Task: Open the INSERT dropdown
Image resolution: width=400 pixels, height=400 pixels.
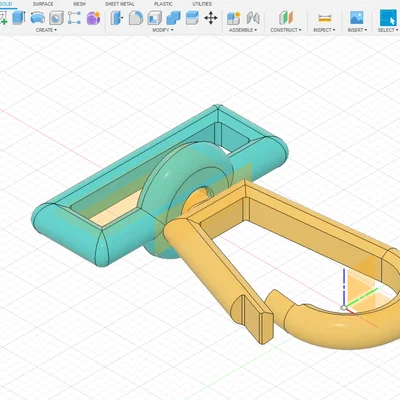Action: pyautogui.click(x=357, y=30)
